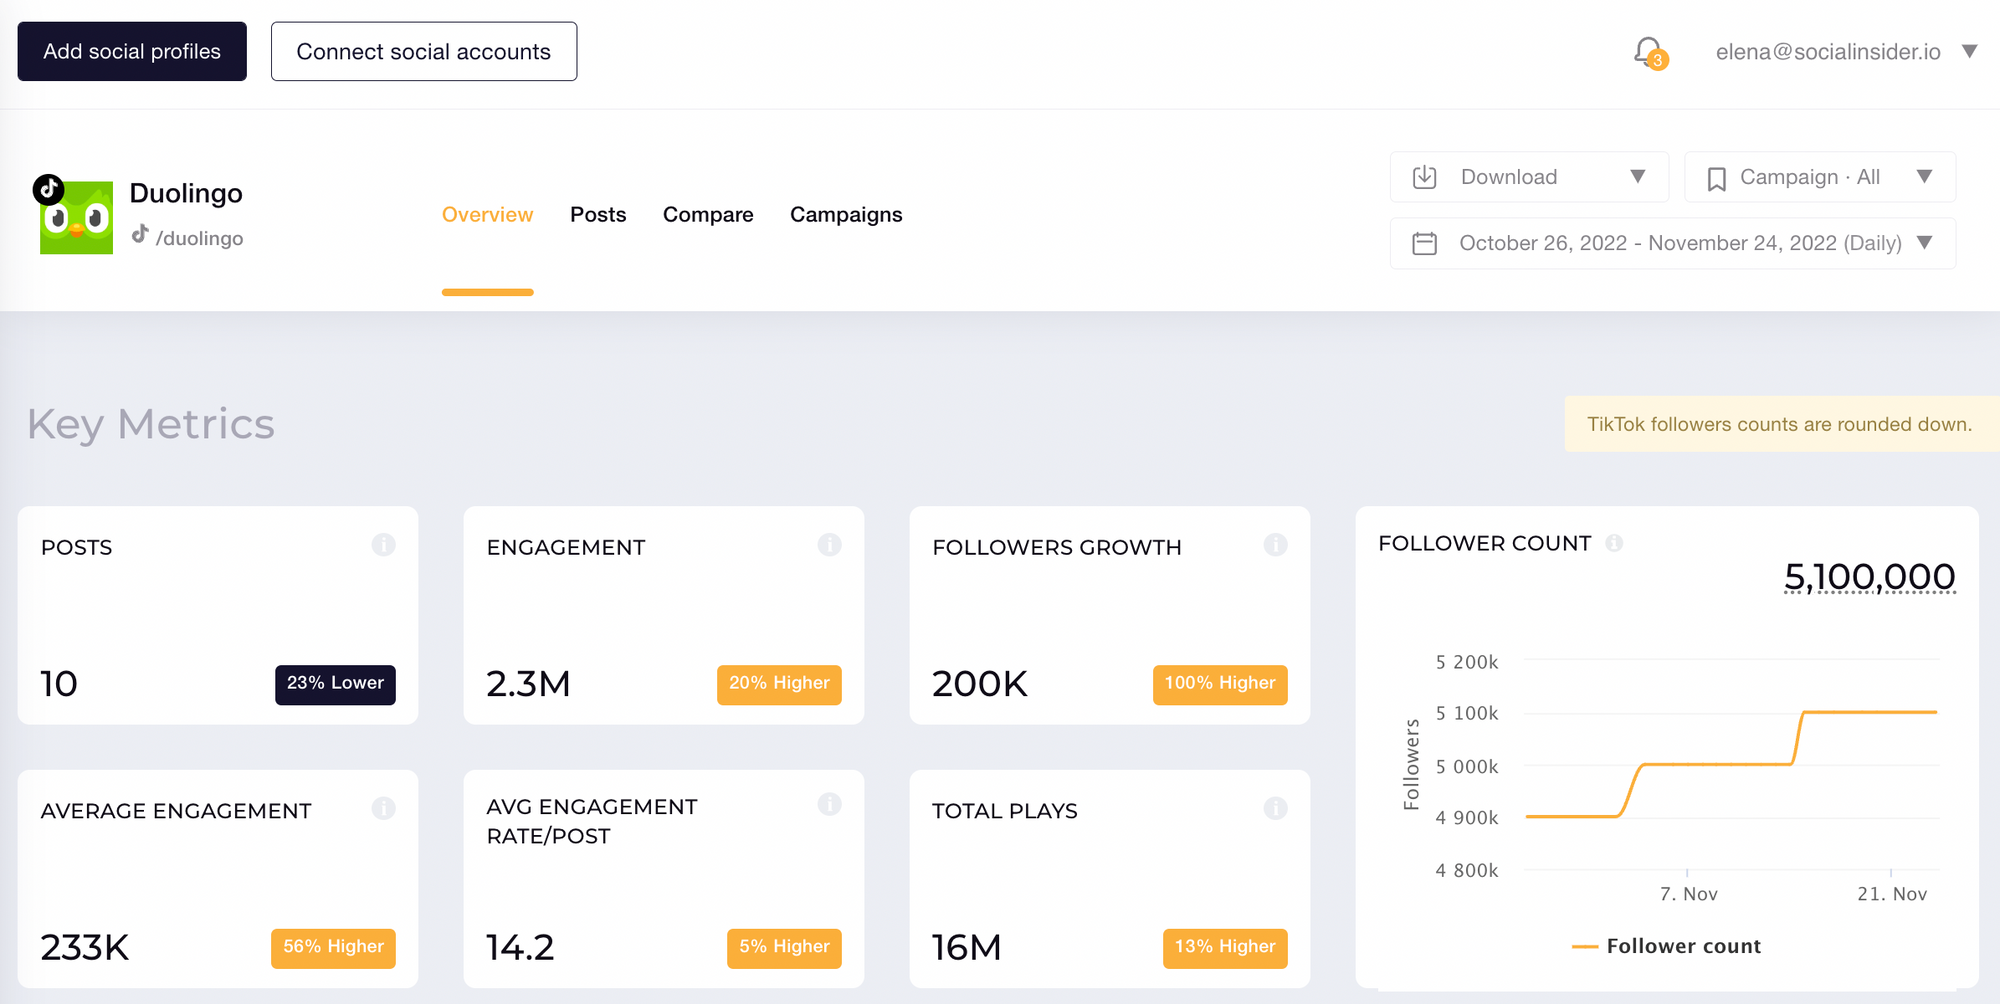Switch to the Posts tab
This screenshot has width=2000, height=1004.
click(598, 215)
